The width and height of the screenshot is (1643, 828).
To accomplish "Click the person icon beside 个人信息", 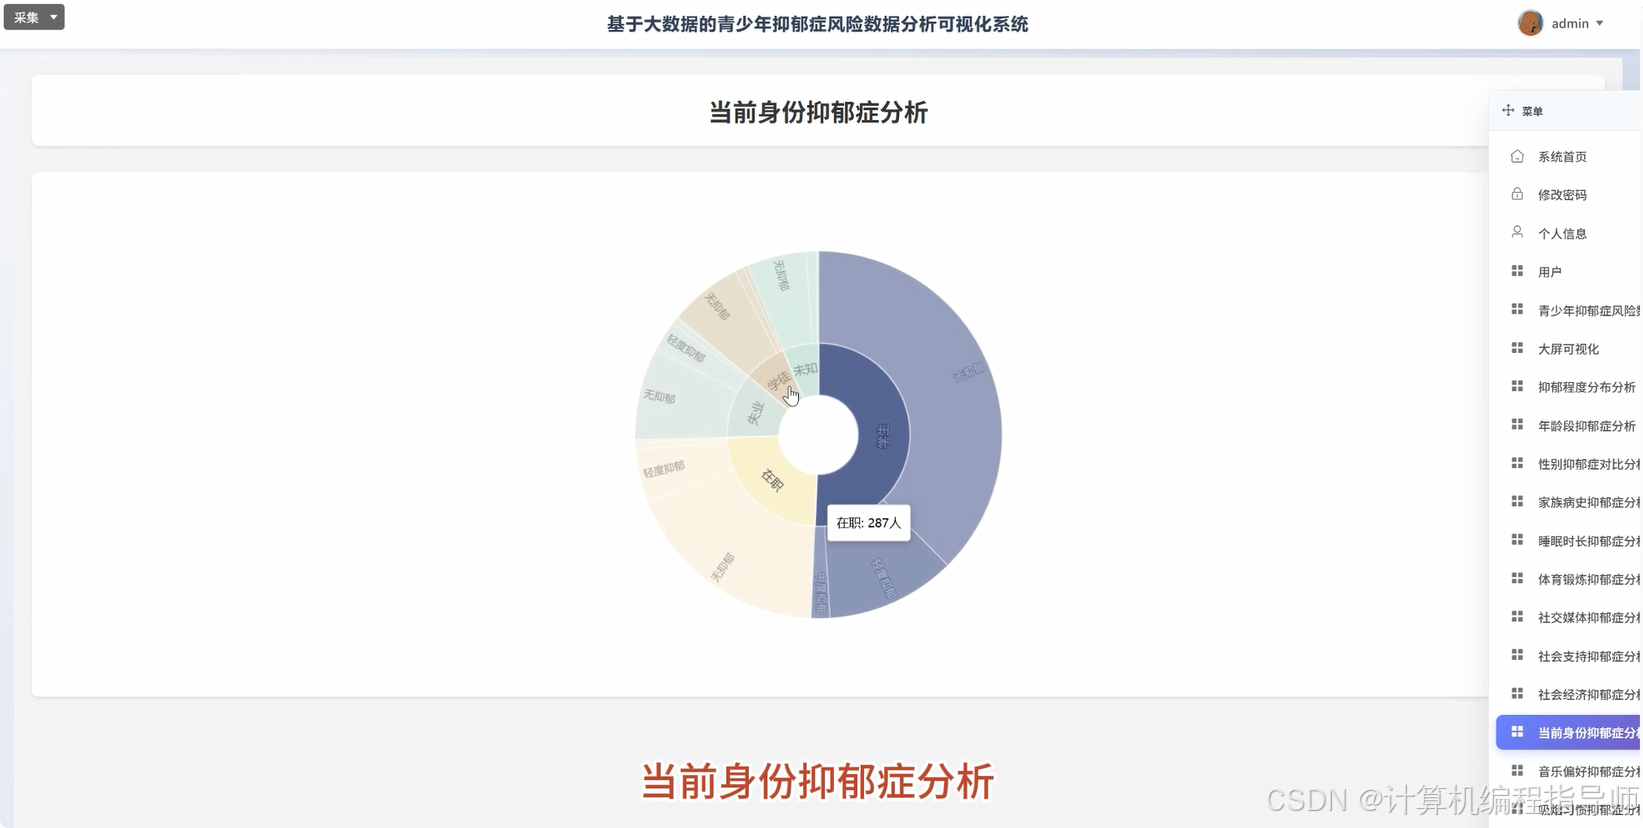I will 1517,232.
